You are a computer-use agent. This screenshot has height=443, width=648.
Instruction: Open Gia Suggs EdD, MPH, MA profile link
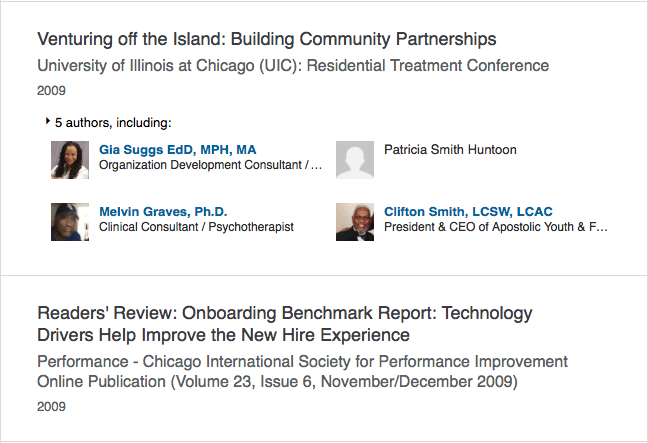[x=177, y=150]
